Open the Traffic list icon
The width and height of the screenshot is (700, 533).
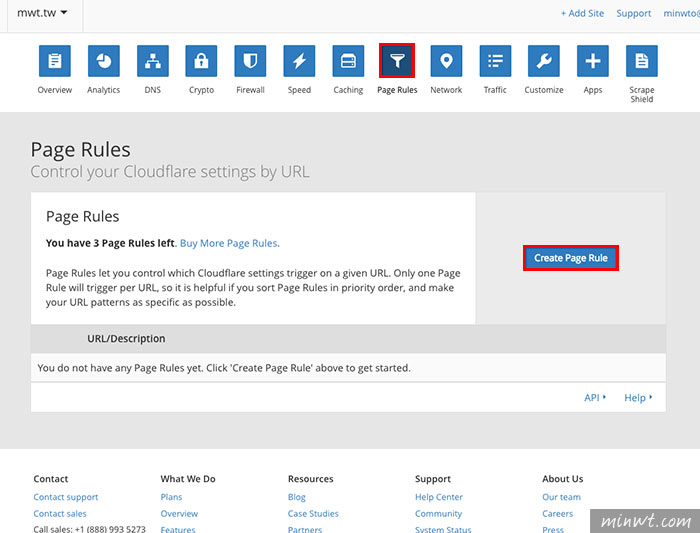coord(495,61)
